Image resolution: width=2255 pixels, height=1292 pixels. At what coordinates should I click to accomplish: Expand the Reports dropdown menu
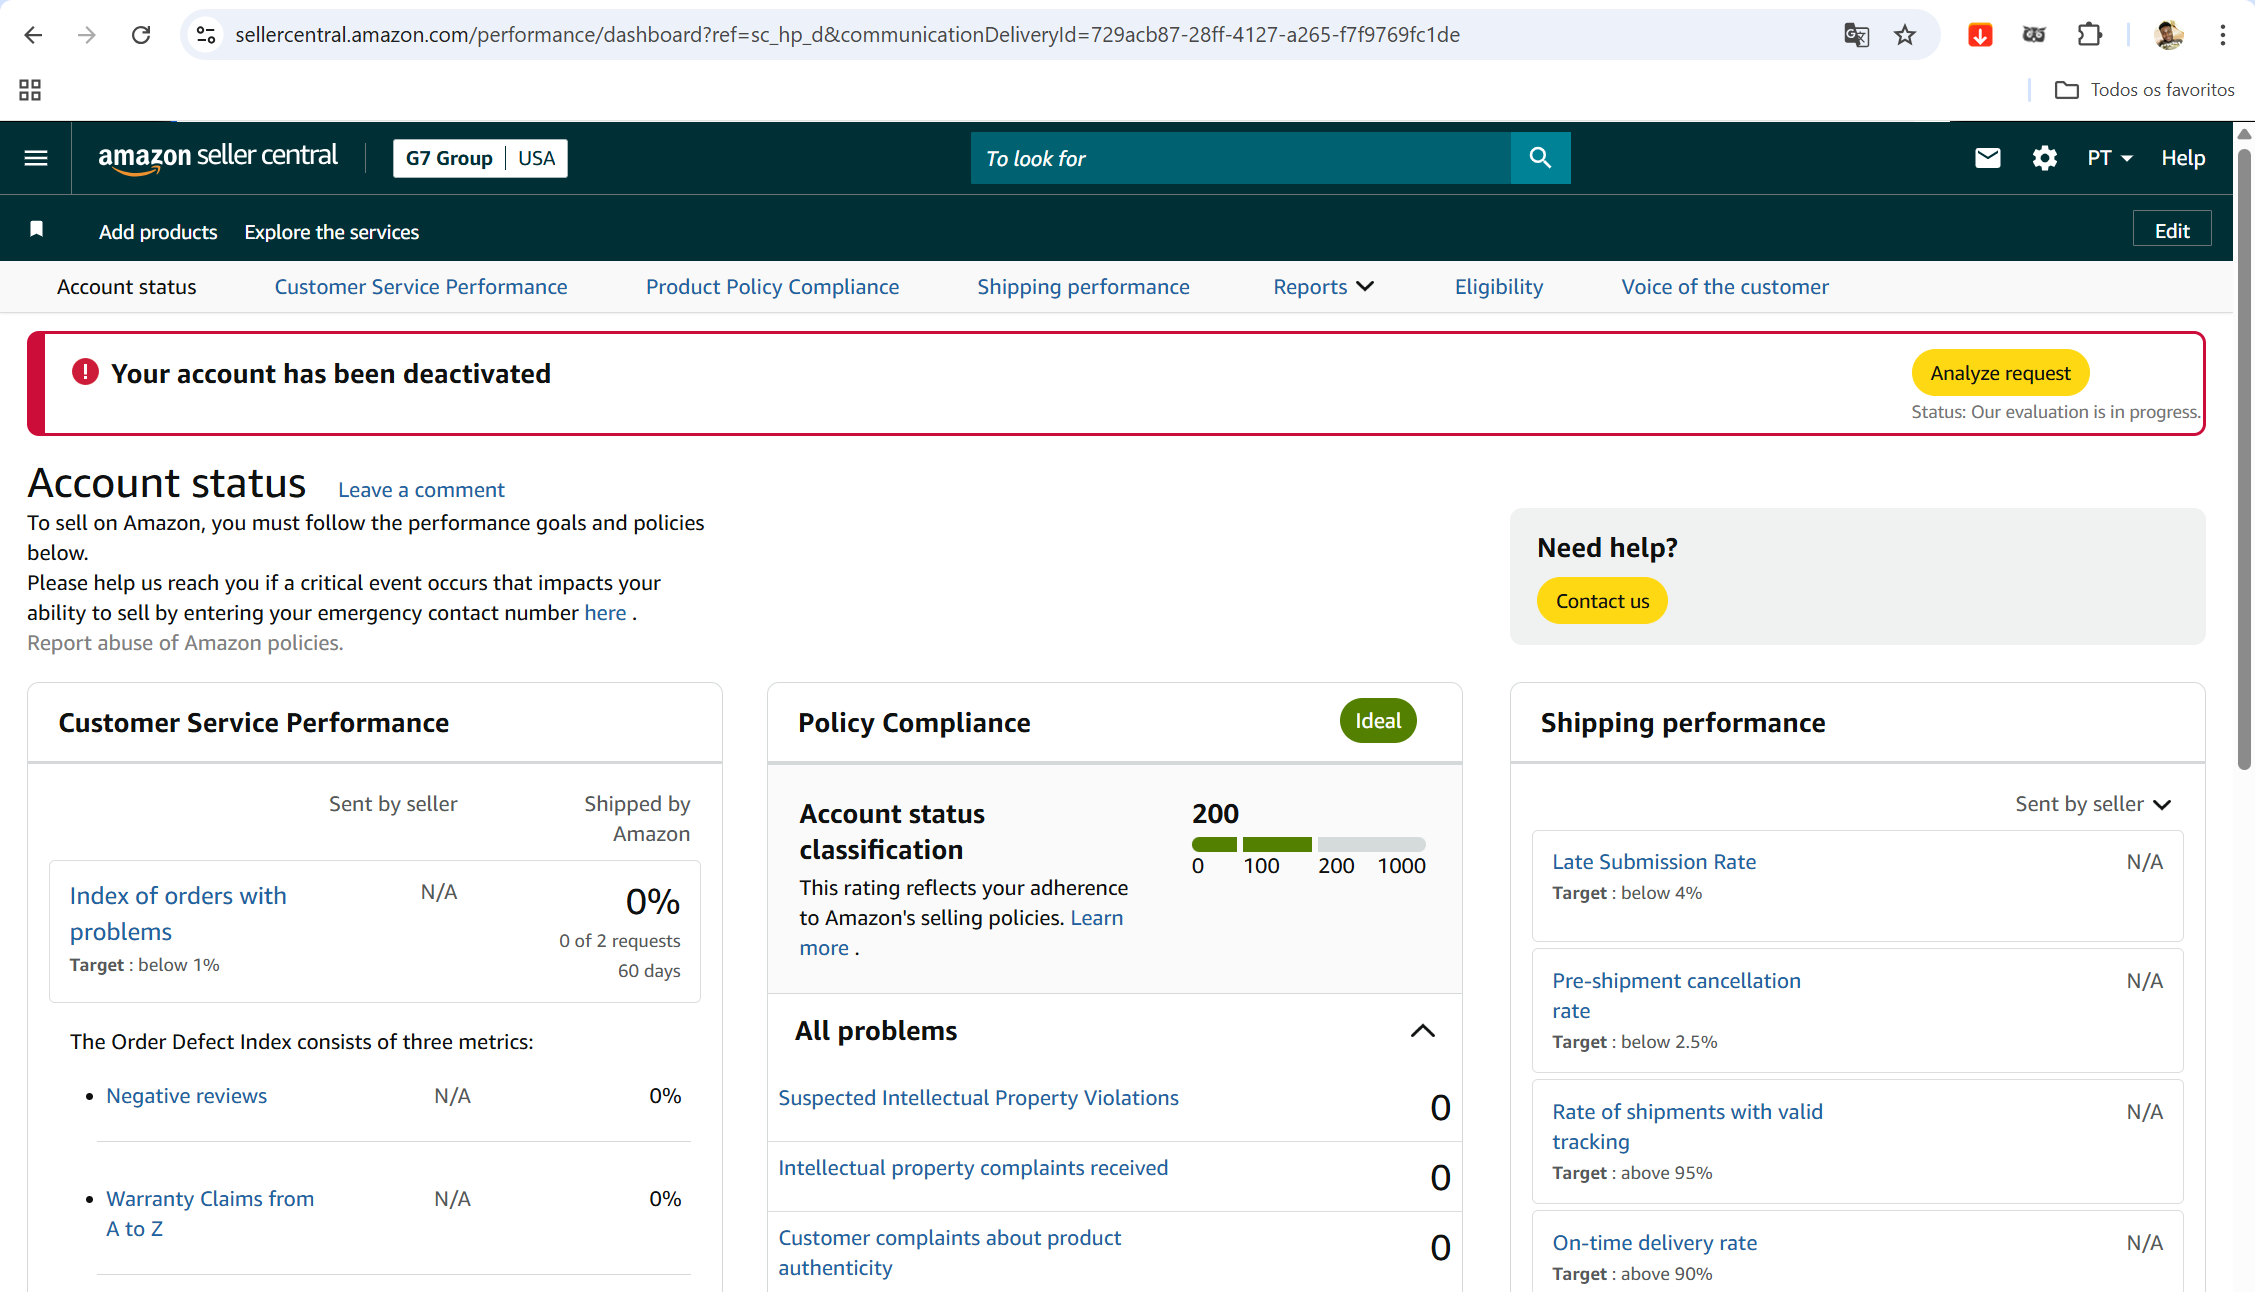[1323, 287]
